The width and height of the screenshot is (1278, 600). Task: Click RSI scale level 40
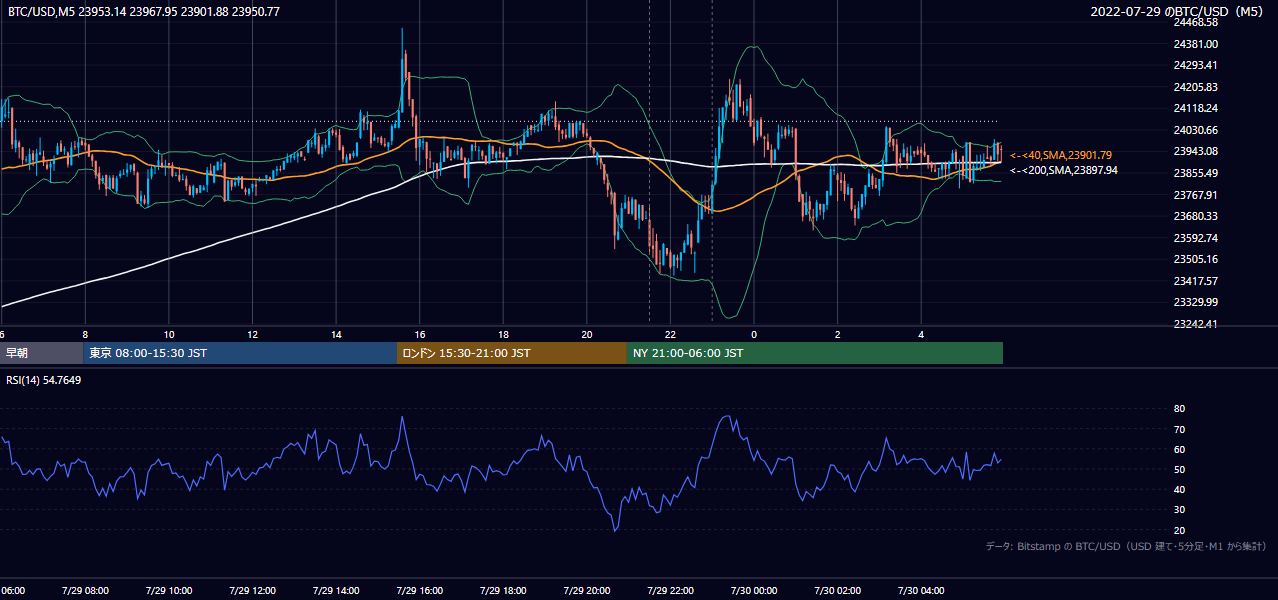point(1179,489)
